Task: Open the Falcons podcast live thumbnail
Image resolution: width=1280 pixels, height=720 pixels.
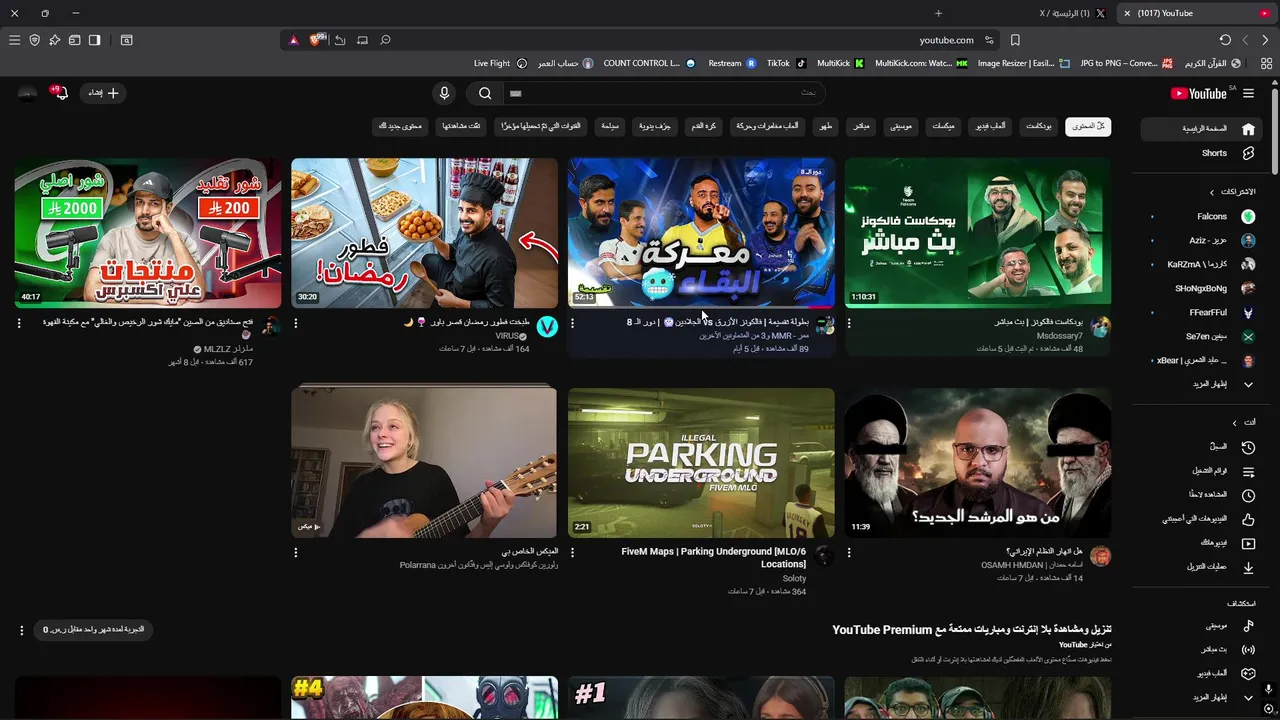Action: coord(978,231)
